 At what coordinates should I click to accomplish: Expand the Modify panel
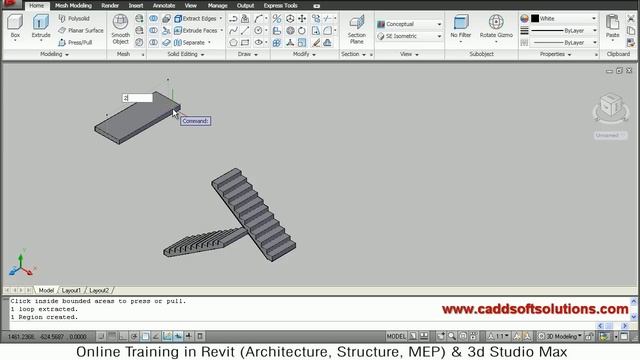click(x=304, y=54)
